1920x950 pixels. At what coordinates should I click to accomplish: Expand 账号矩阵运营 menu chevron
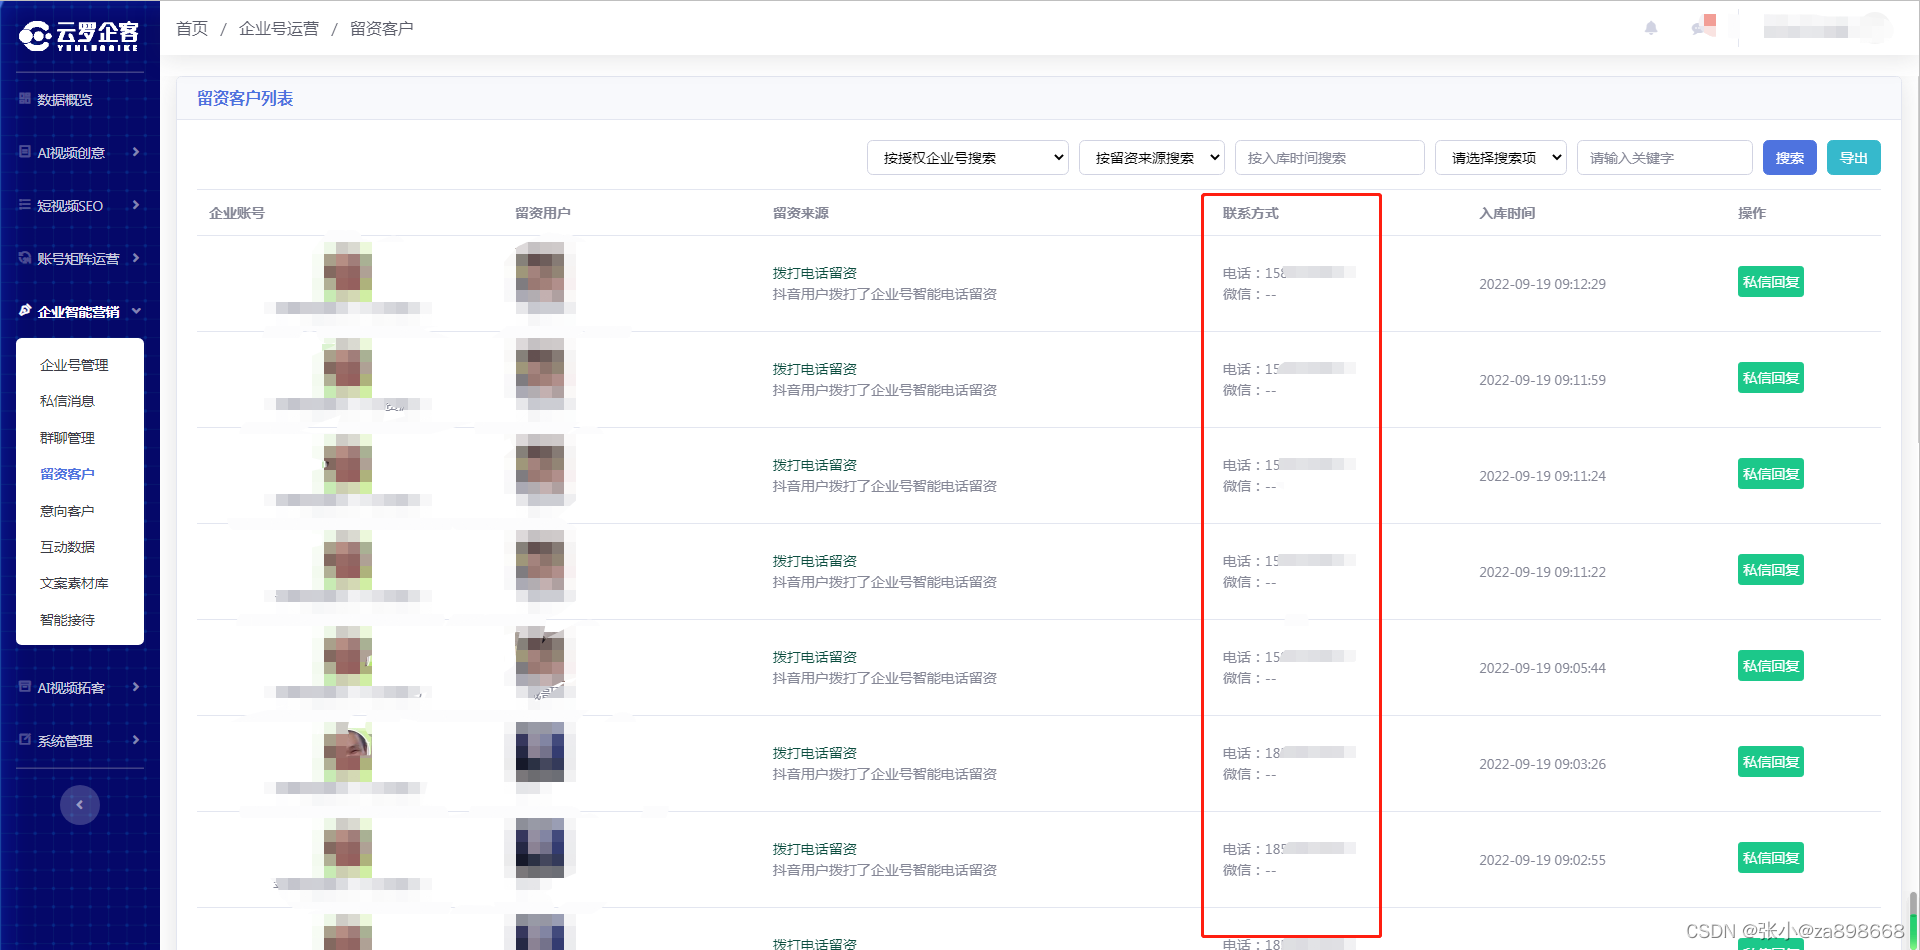pos(136,258)
